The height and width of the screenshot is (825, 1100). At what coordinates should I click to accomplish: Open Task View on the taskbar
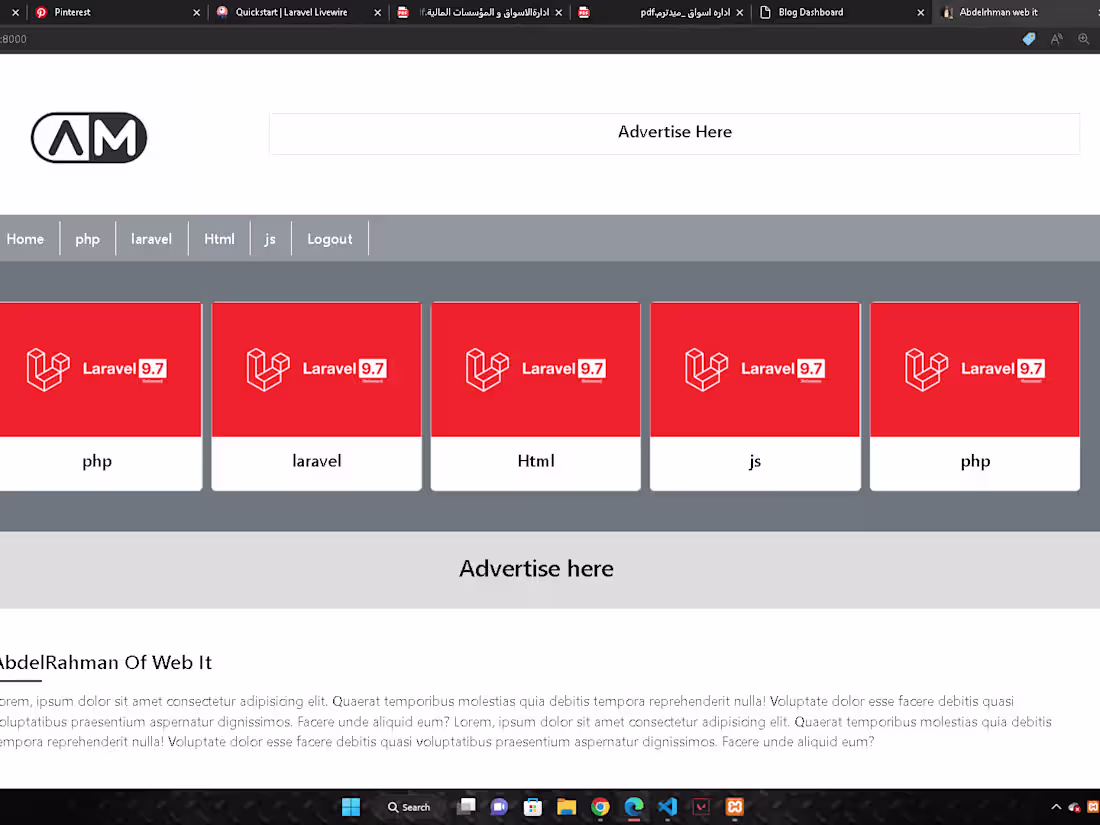click(x=466, y=807)
